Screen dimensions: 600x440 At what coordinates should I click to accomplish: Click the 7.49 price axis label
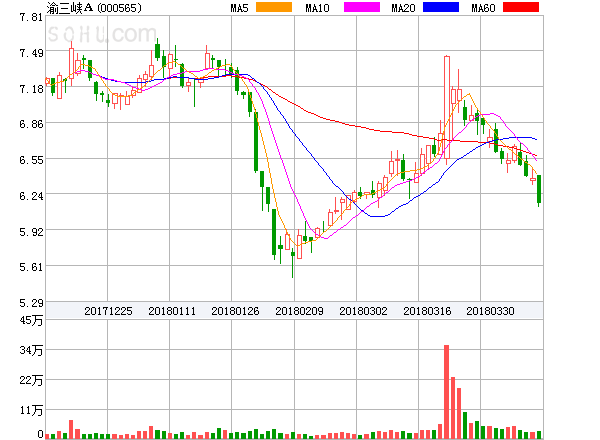[x=31, y=53]
